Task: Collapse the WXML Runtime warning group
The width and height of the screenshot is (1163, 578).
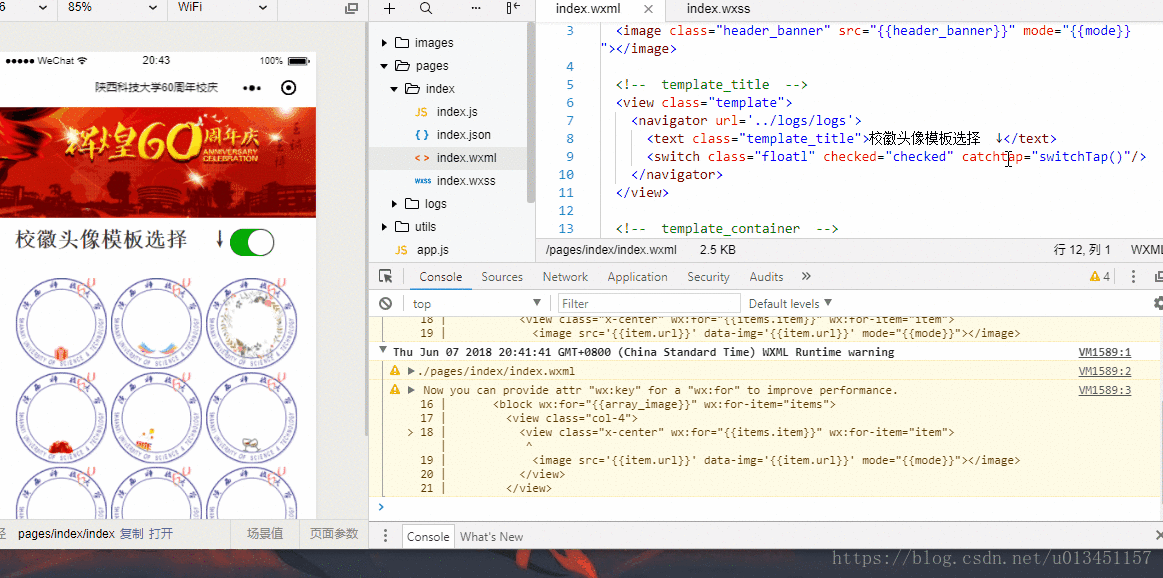Action: click(x=383, y=349)
